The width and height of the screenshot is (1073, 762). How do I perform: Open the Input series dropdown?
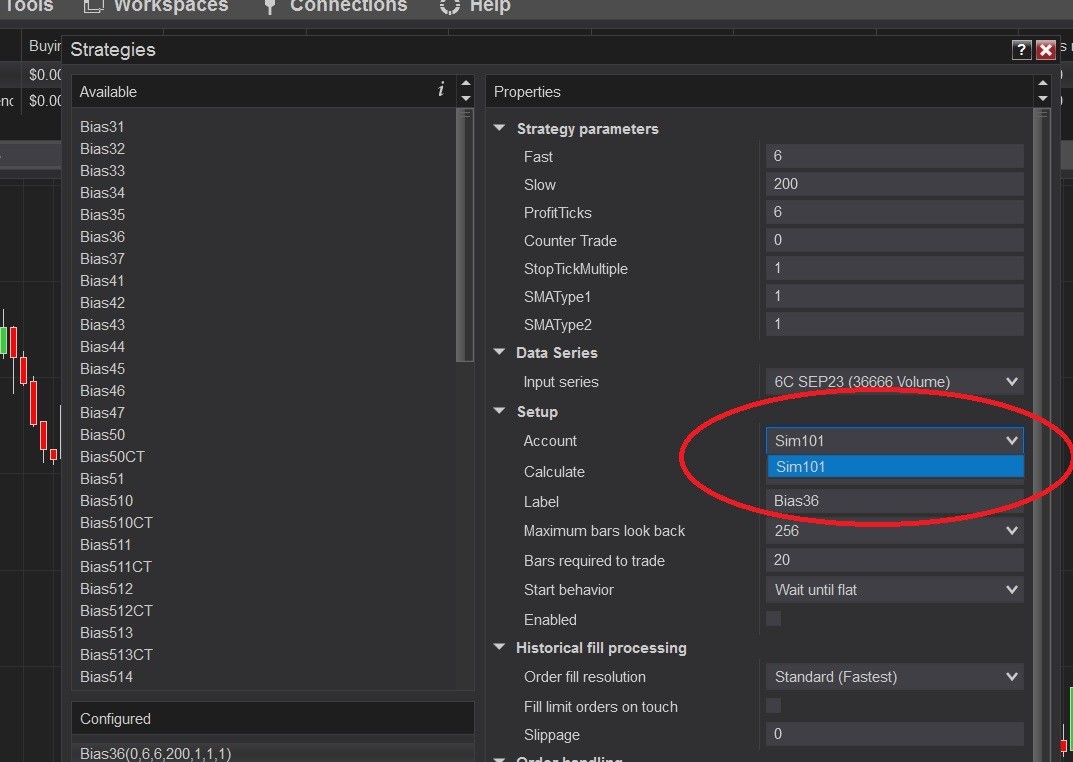click(894, 382)
